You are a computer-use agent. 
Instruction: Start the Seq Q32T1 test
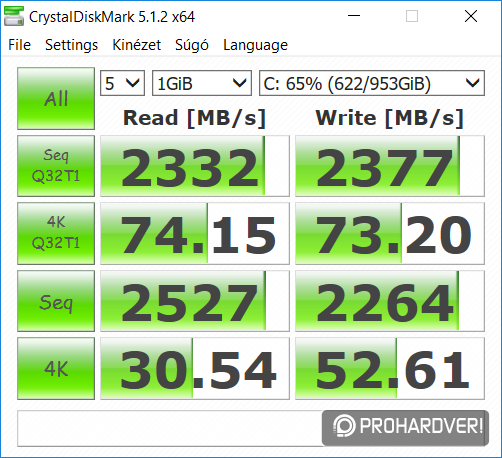coord(56,166)
